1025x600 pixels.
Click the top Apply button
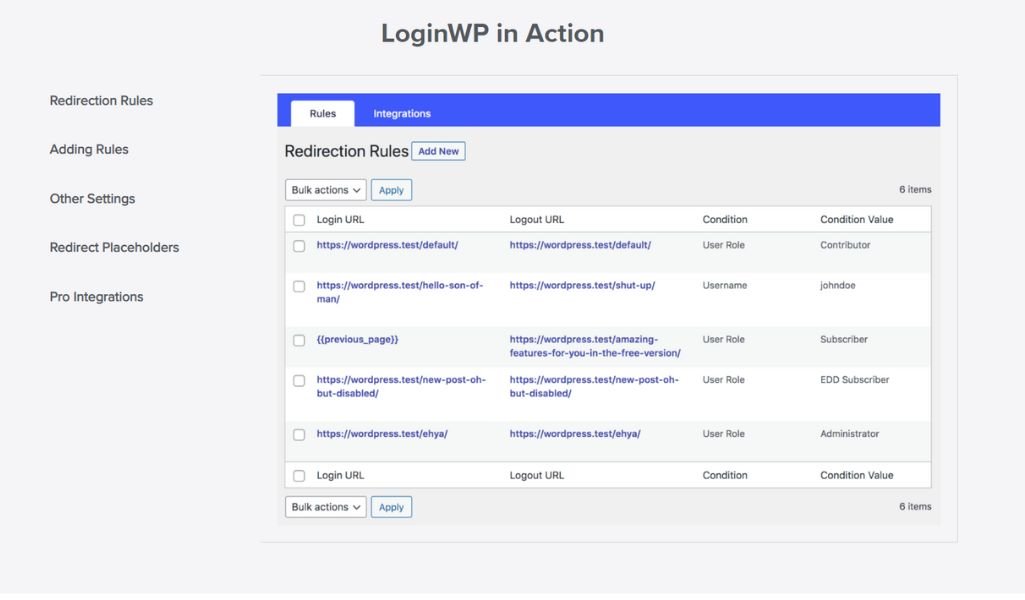(391, 190)
